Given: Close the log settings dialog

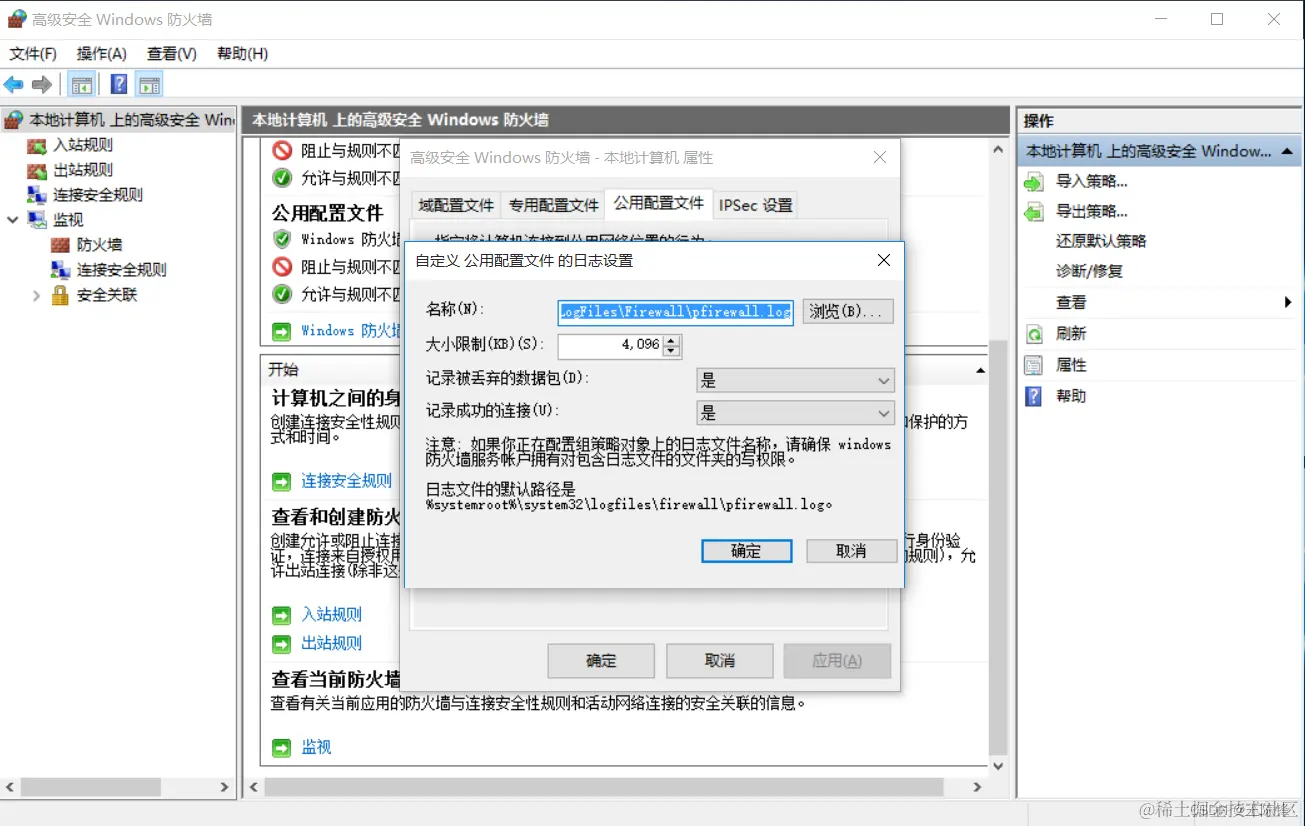Looking at the screenshot, I should [883, 261].
